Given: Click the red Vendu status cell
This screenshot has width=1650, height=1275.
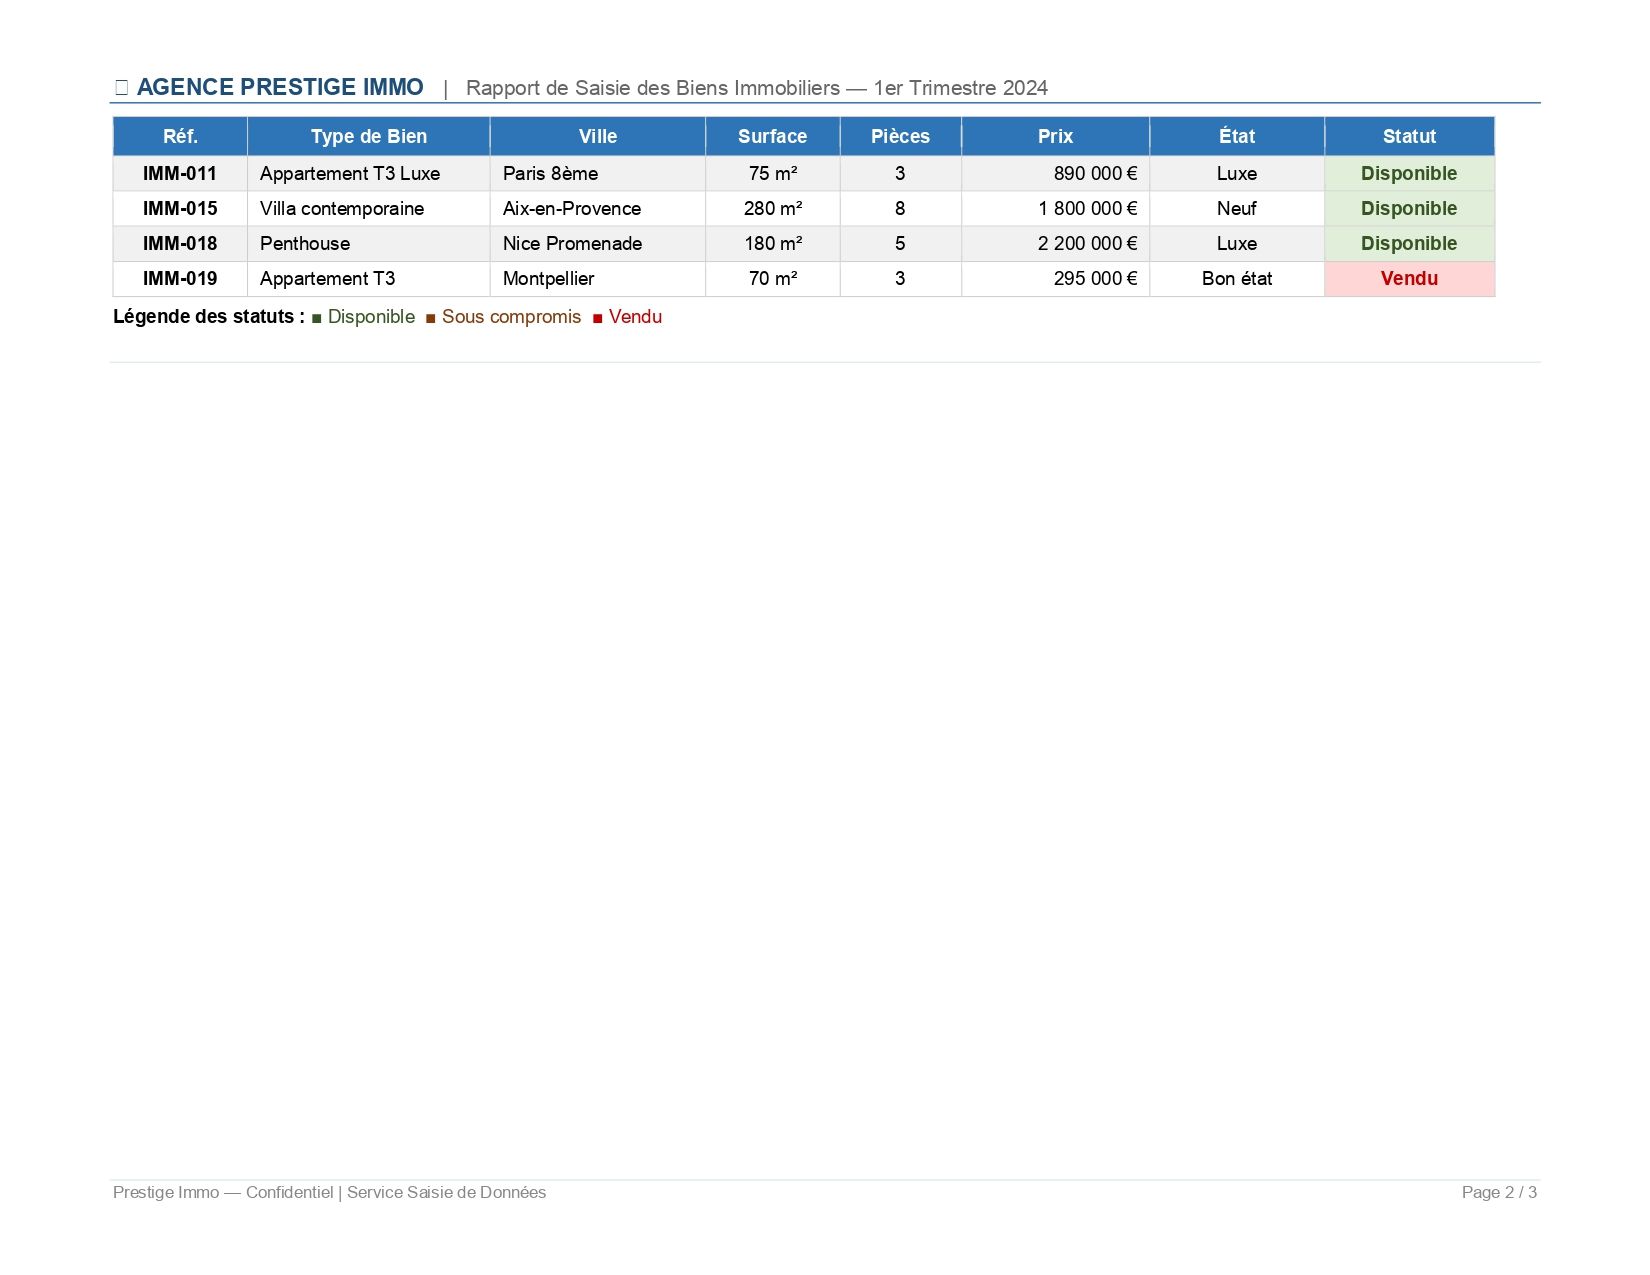Looking at the screenshot, I should pos(1409,279).
